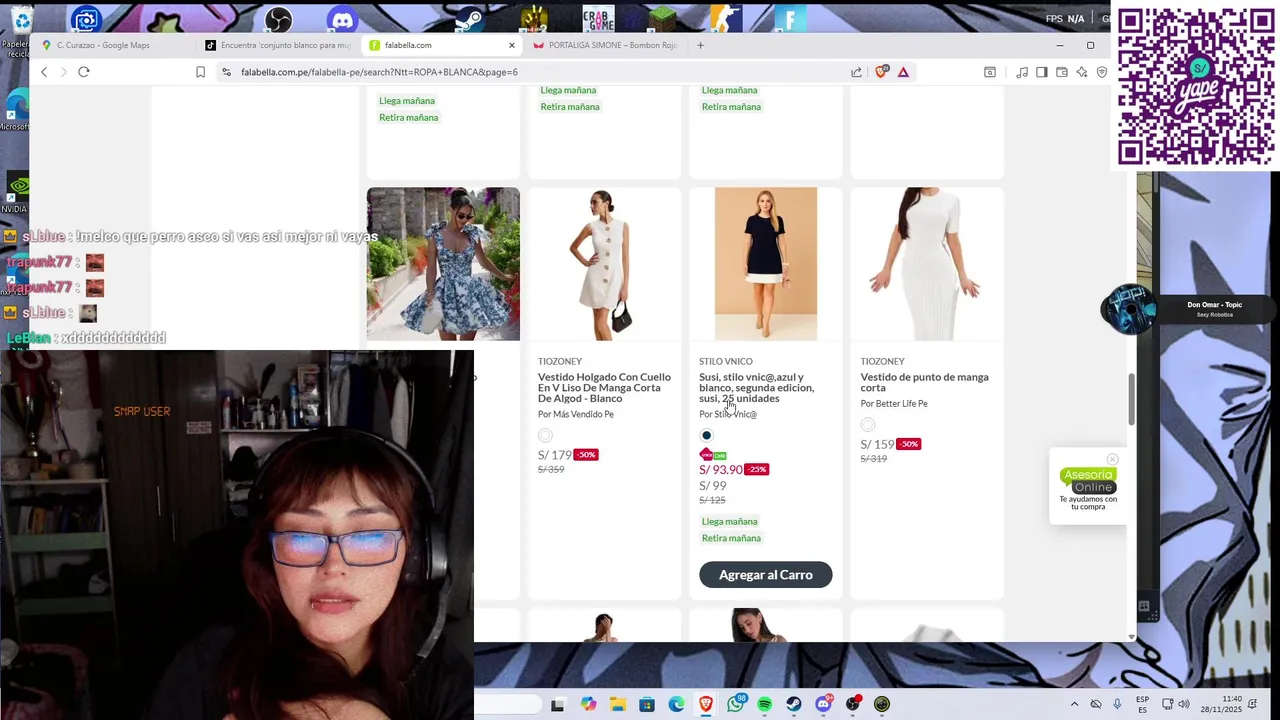Image resolution: width=1280 pixels, height=720 pixels.
Task: Open Asesoria Online help widget
Action: click(1088, 489)
